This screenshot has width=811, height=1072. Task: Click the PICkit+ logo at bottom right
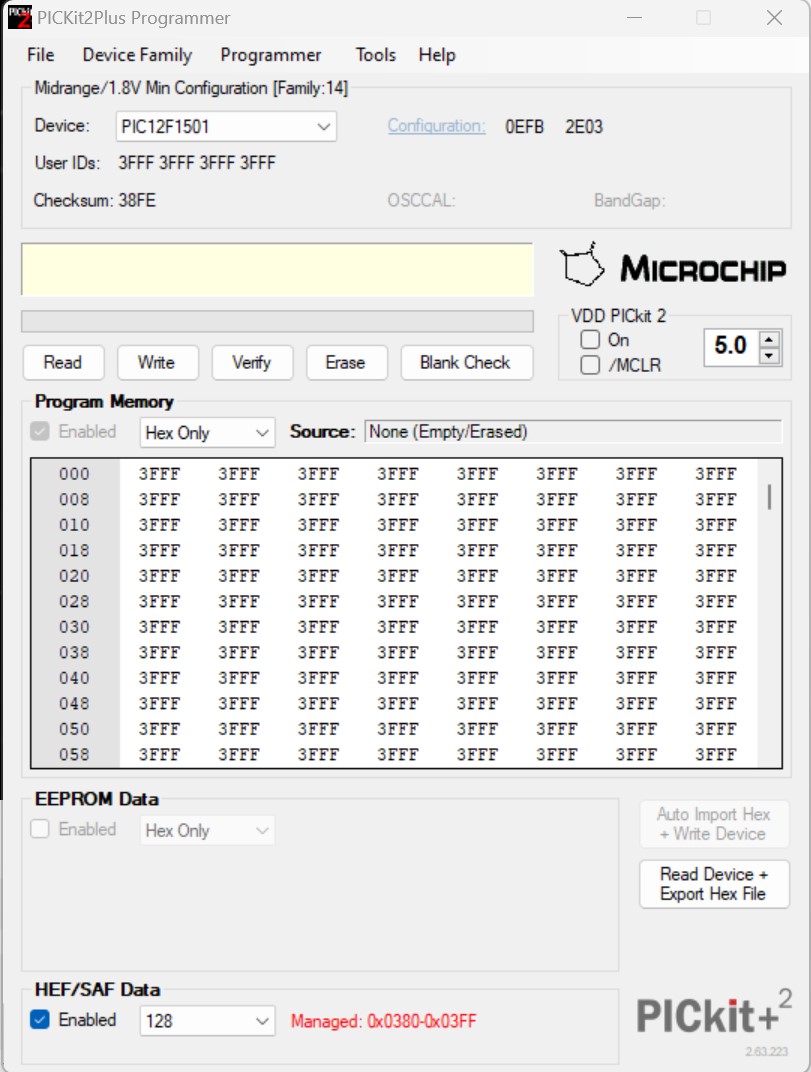point(714,1012)
